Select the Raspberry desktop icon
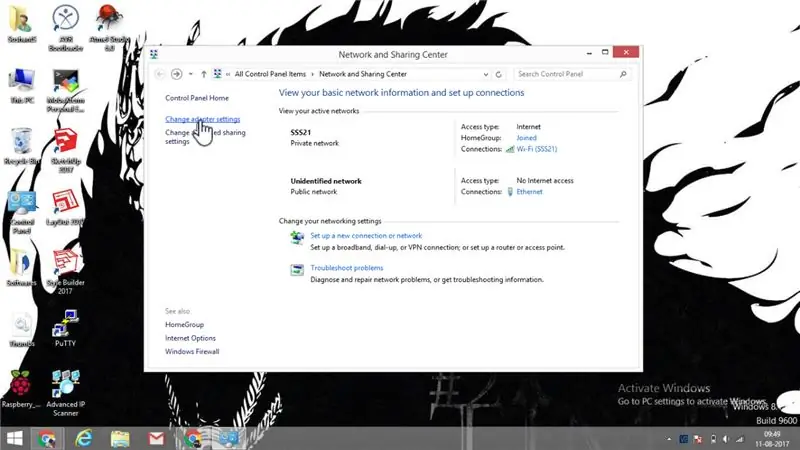Viewport: 800px width, 450px height. (x=20, y=390)
